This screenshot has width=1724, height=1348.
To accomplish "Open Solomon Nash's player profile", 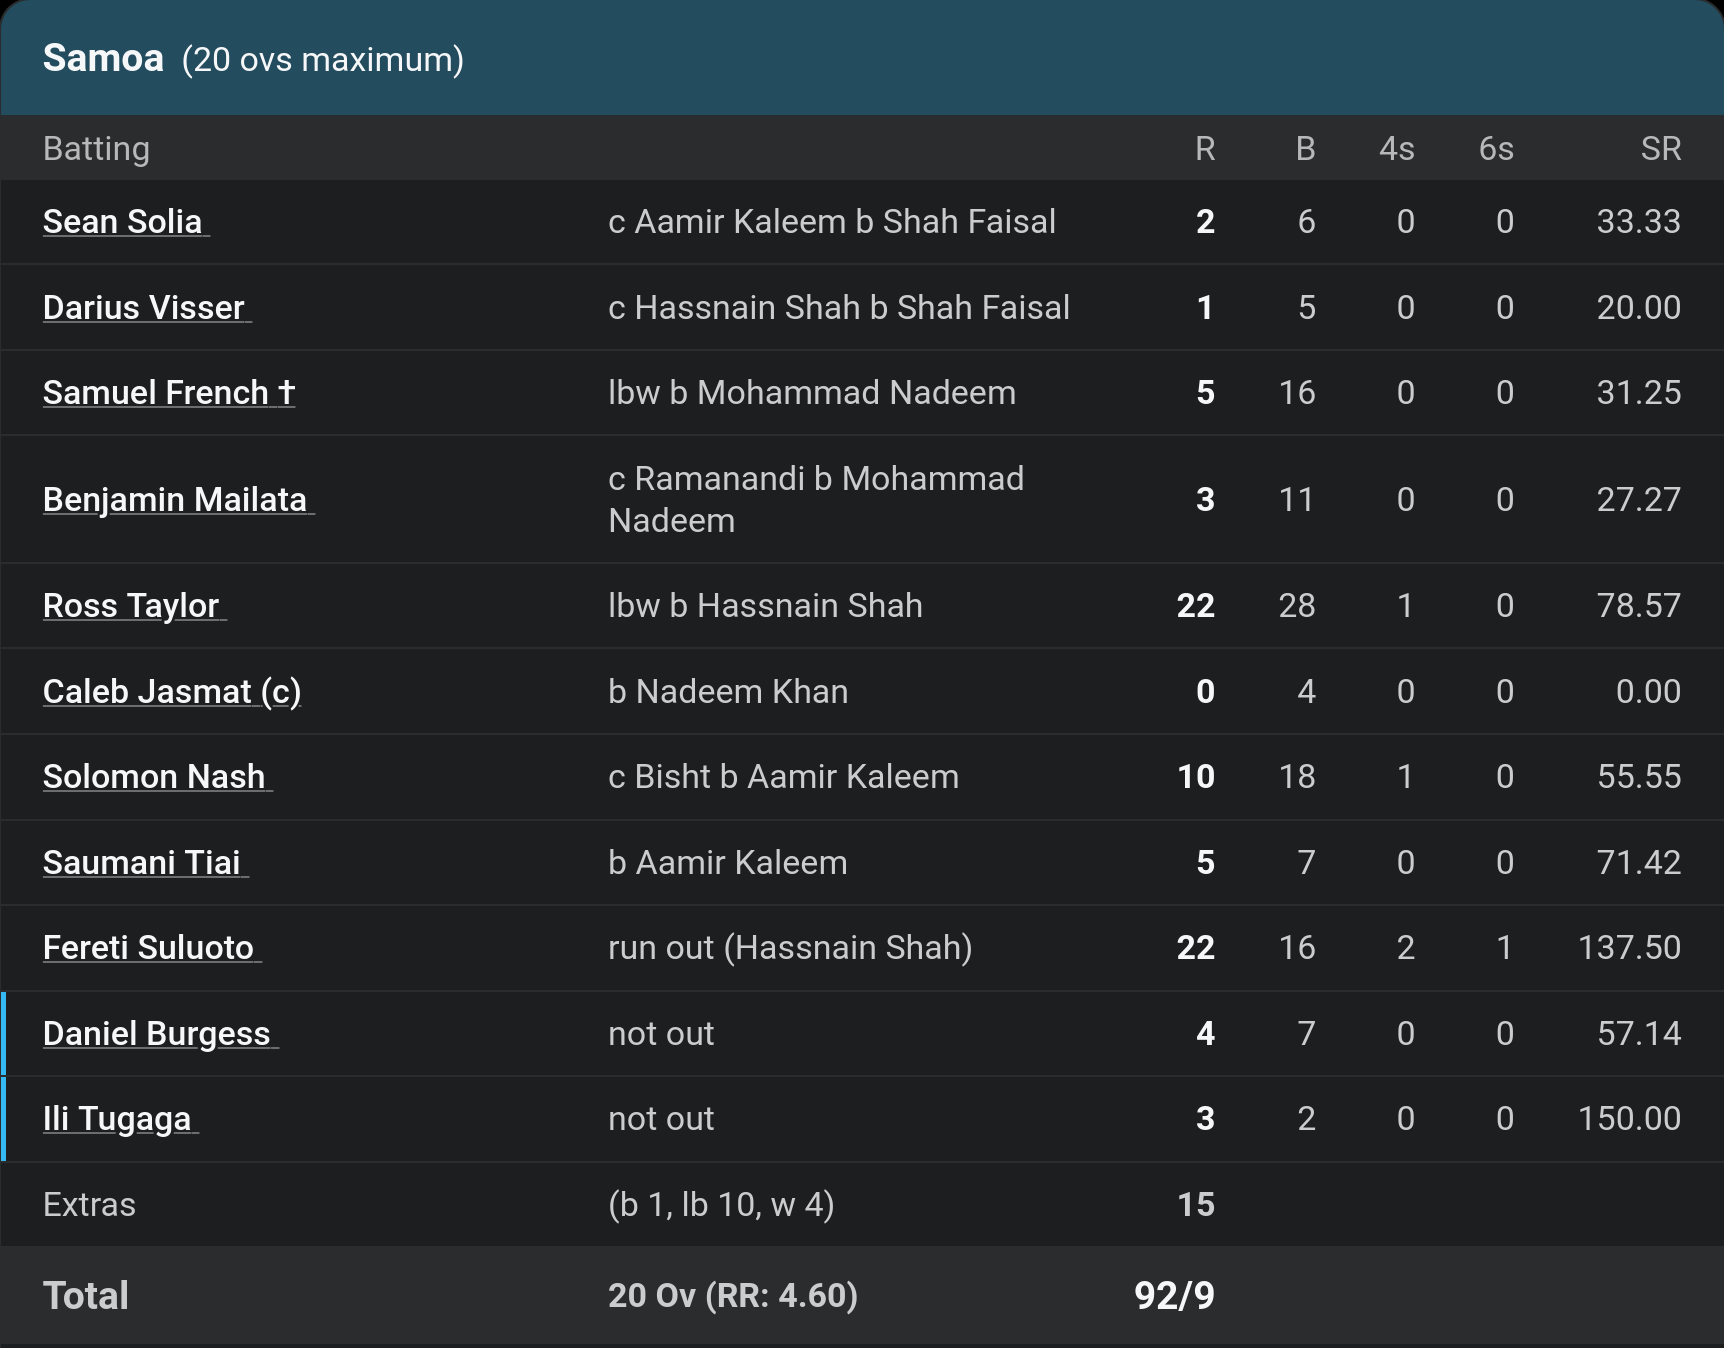I will tap(156, 777).
